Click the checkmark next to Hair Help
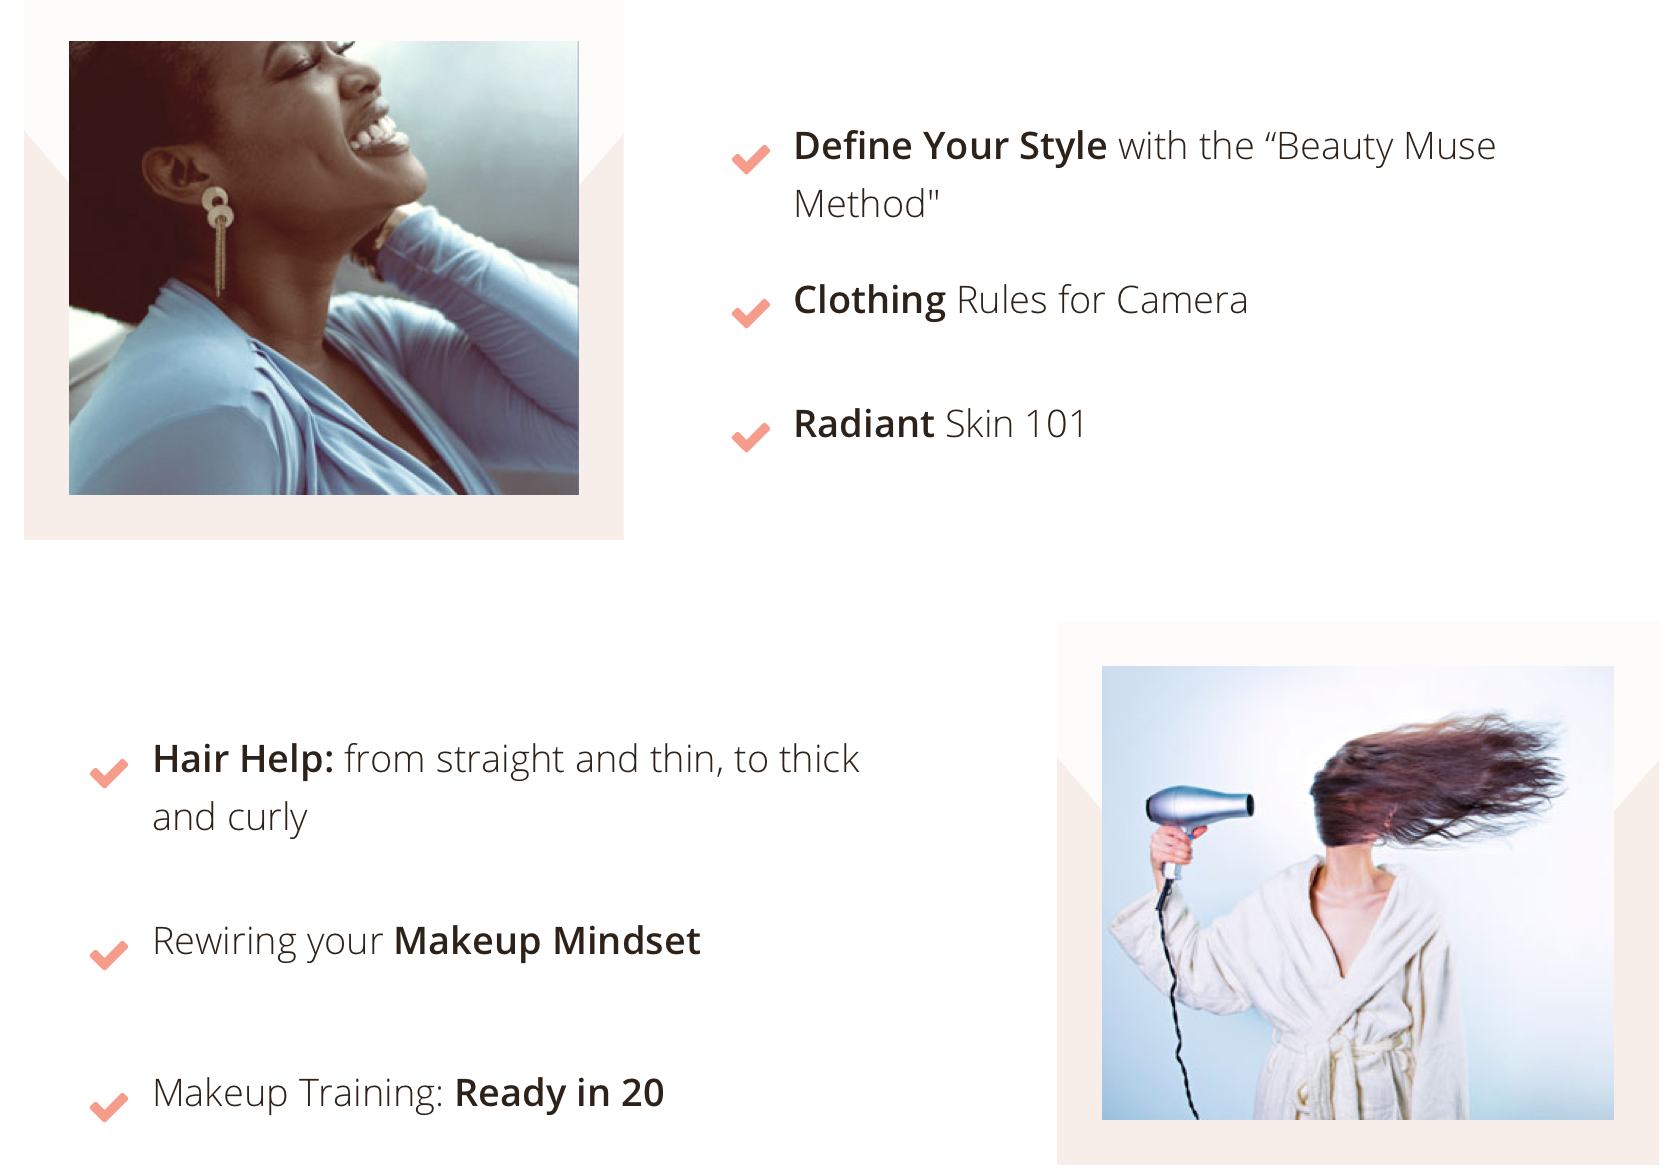The height and width of the screenshot is (1170, 1680). click(109, 773)
